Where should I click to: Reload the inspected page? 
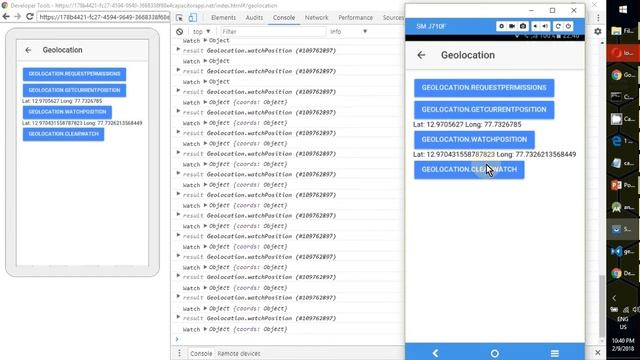pos(29,17)
